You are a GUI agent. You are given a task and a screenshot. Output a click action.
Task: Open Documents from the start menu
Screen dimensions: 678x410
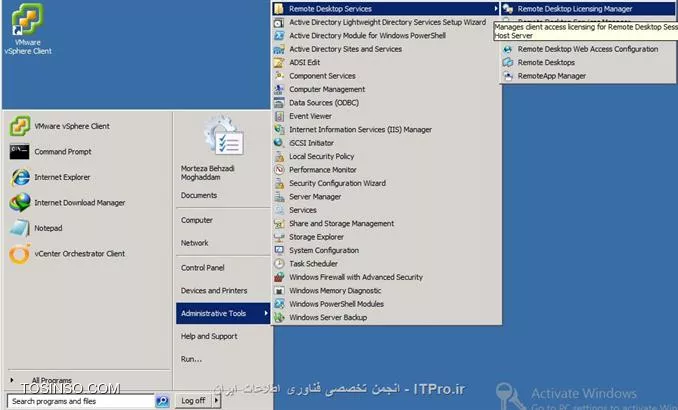coord(199,195)
